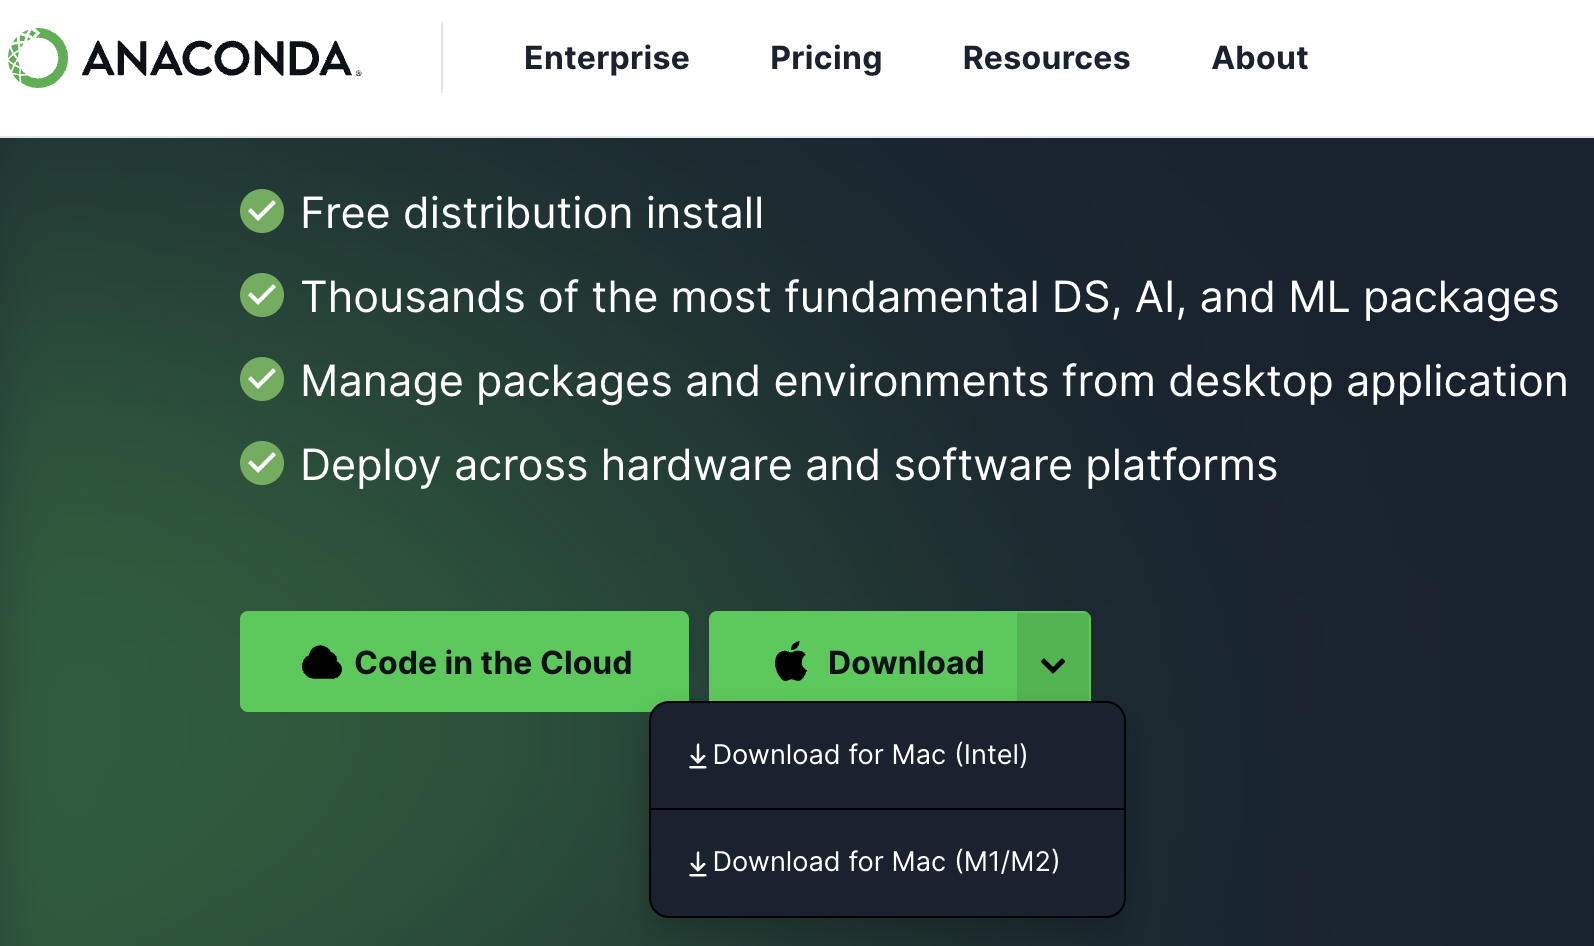1594x946 pixels.
Task: Click the check icon next to Deploy across hardware
Action: pos(262,463)
